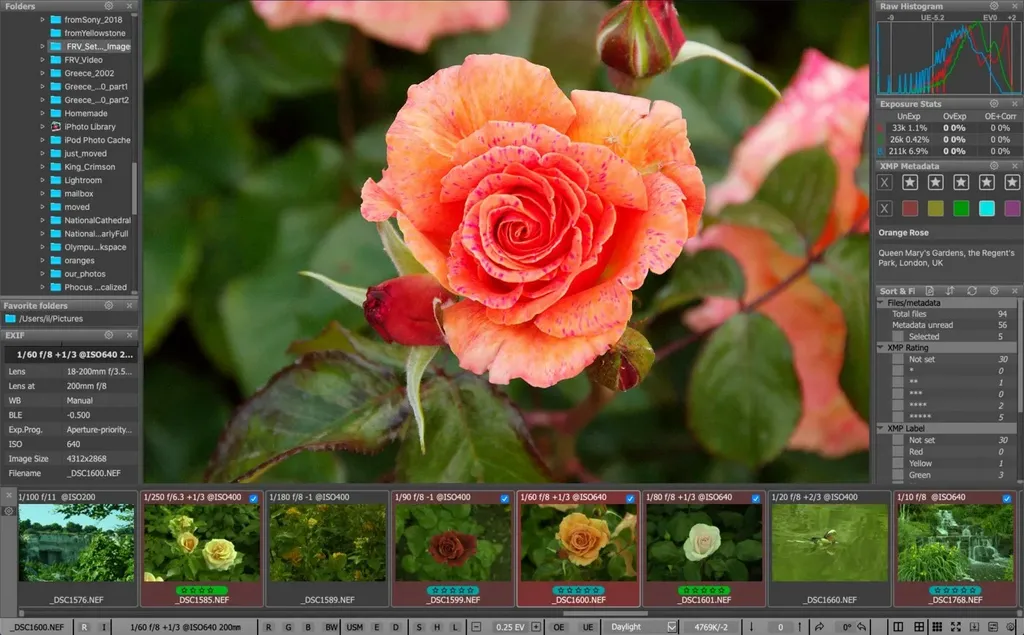Click the rotate clockwise arrow icon
The height and width of the screenshot is (635, 1024).
(819, 627)
